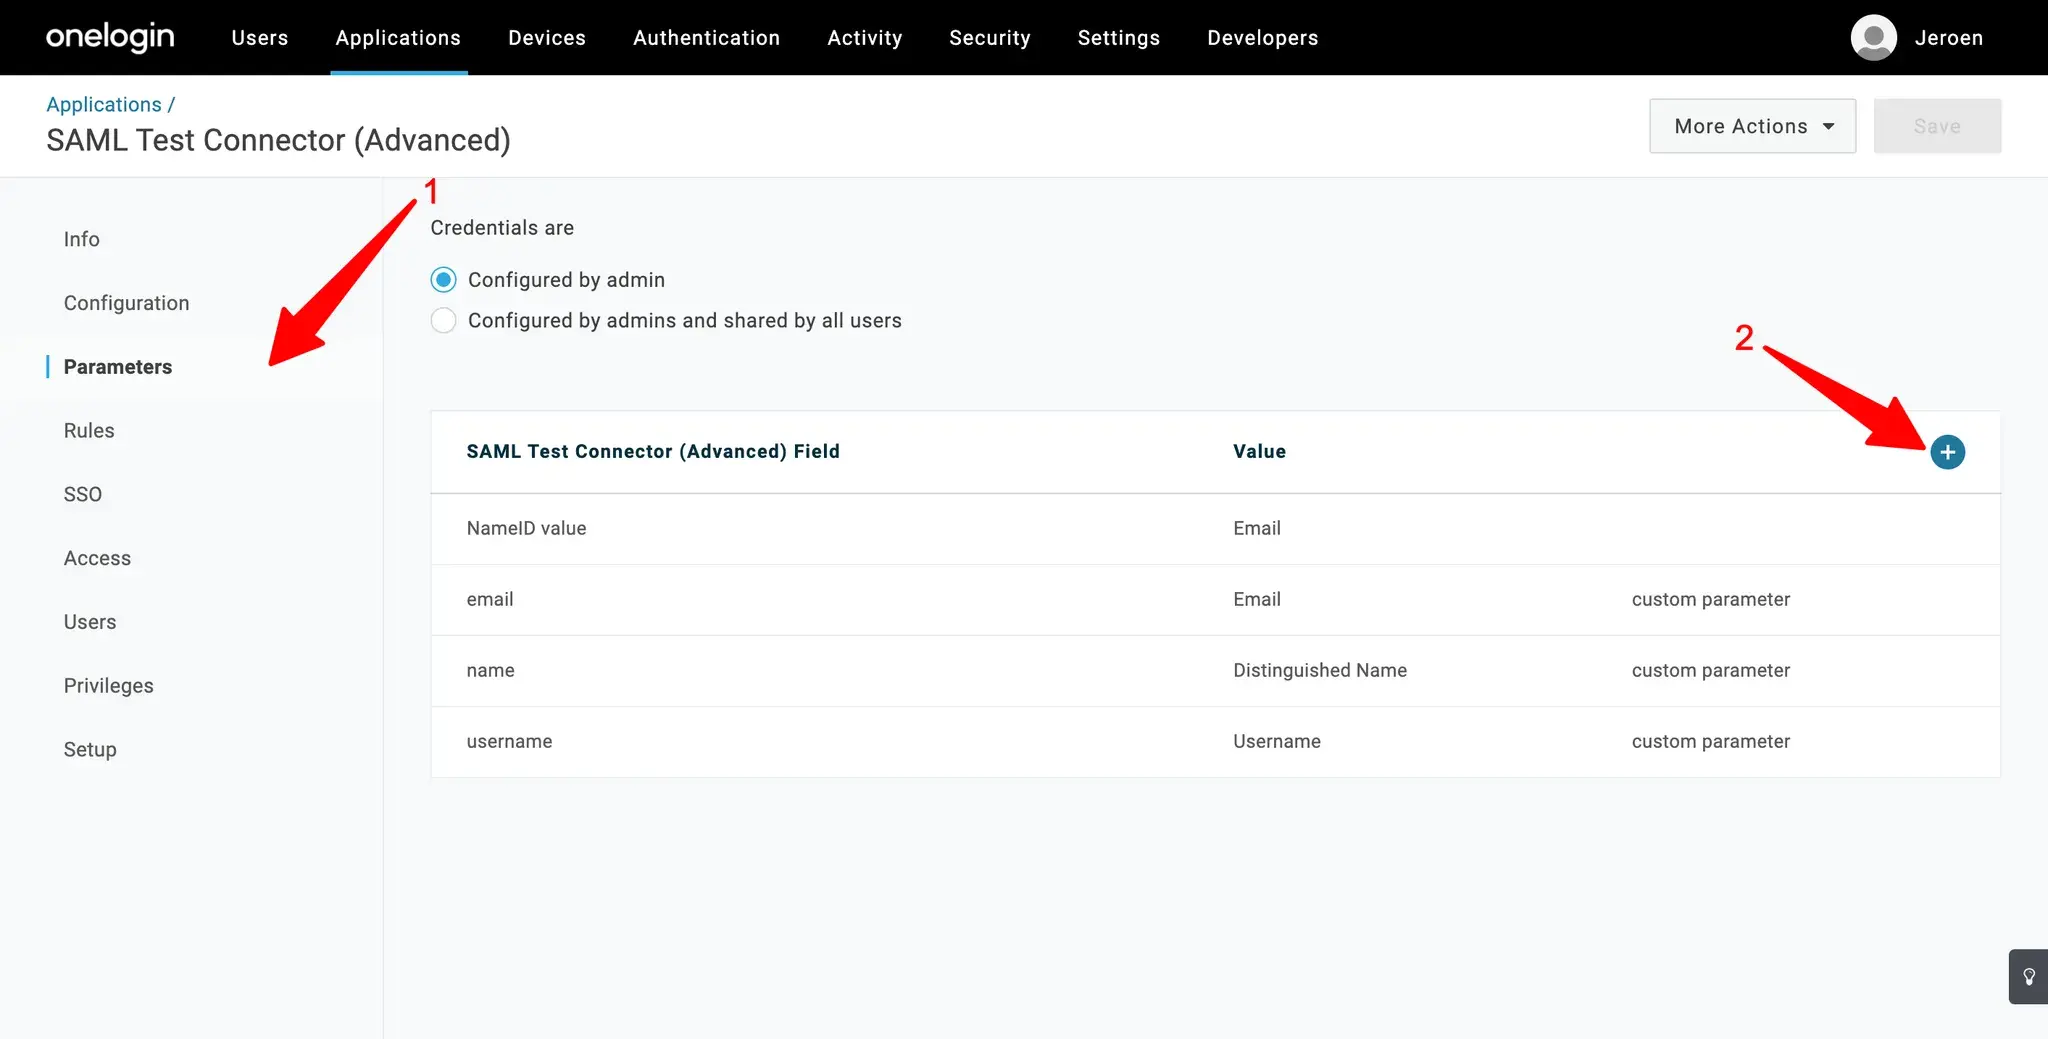The image size is (2048, 1039).
Task: Switch to the SSO sidebar tab
Action: click(83, 494)
